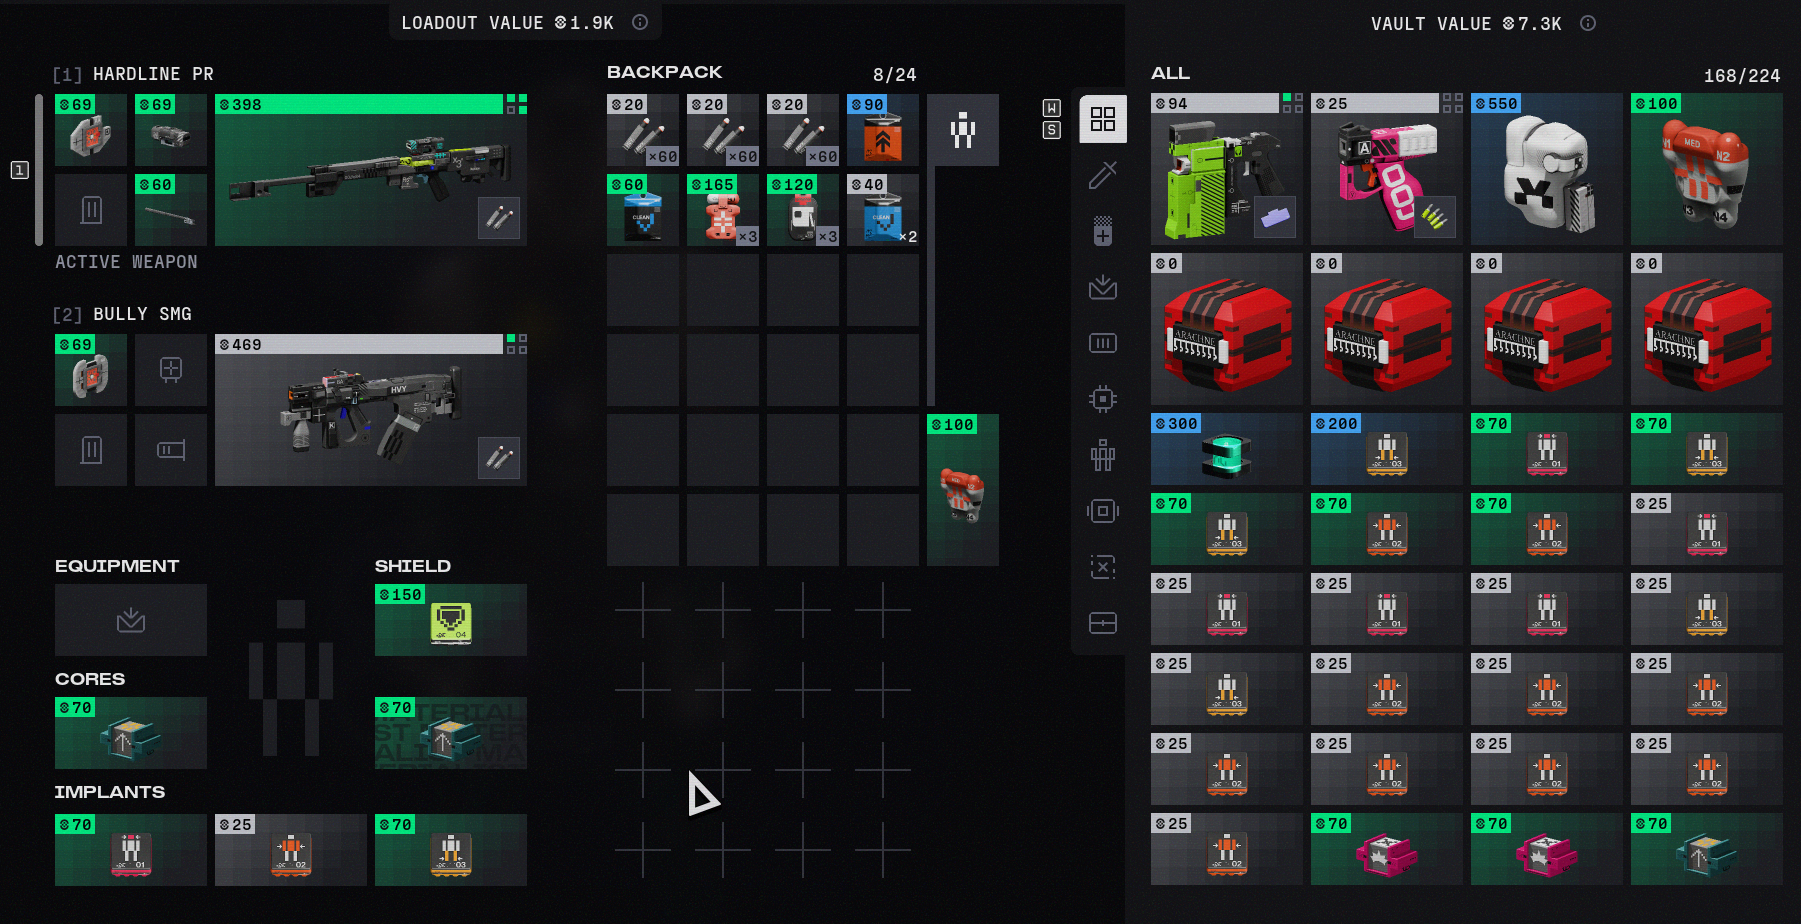Select the backpack item worth 60
Image resolution: width=1801 pixels, height=924 pixels.
(643, 210)
